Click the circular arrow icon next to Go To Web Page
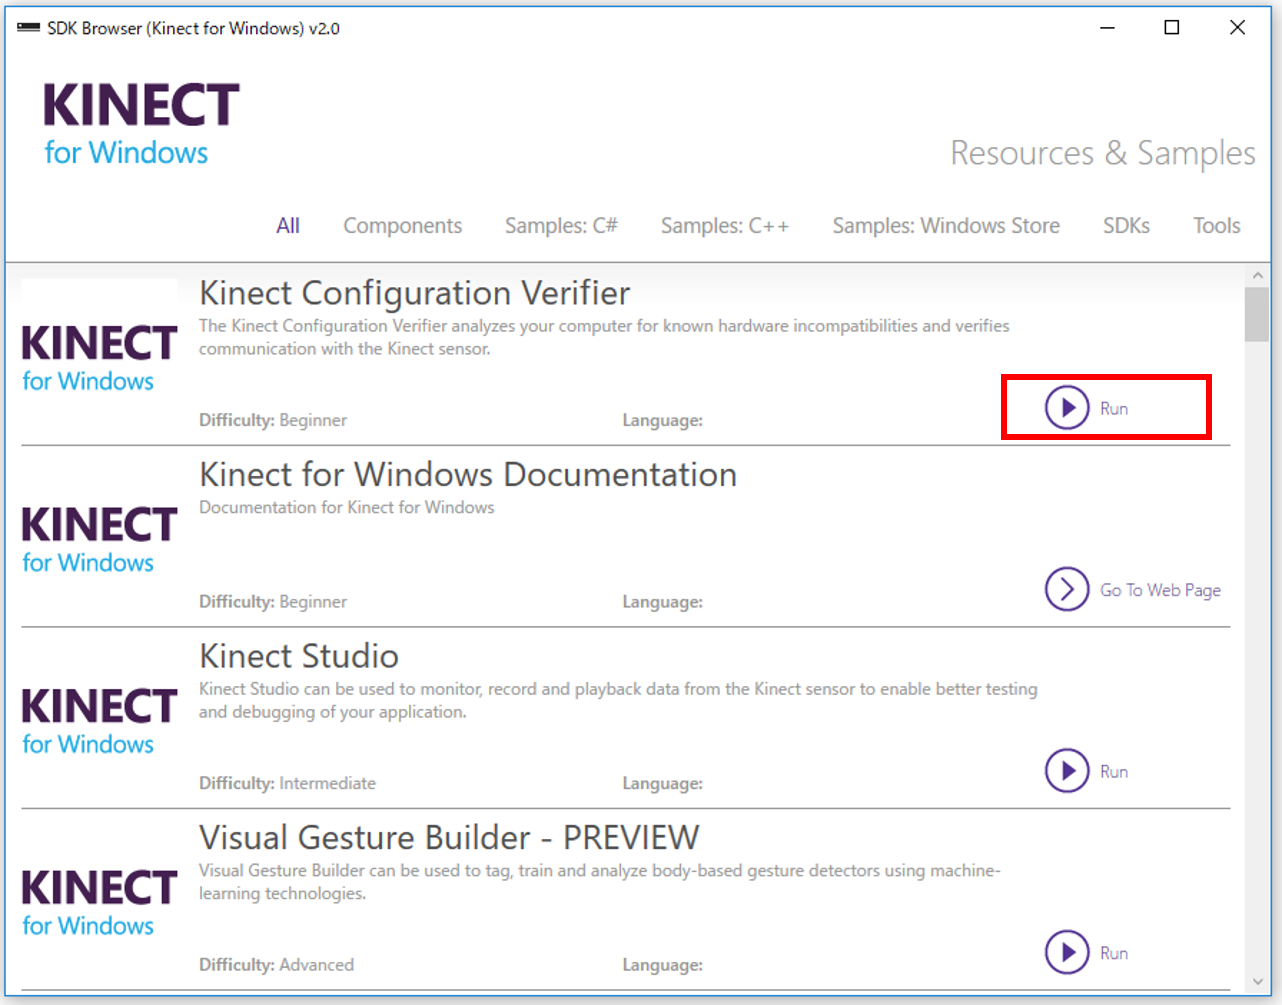 coord(1067,590)
